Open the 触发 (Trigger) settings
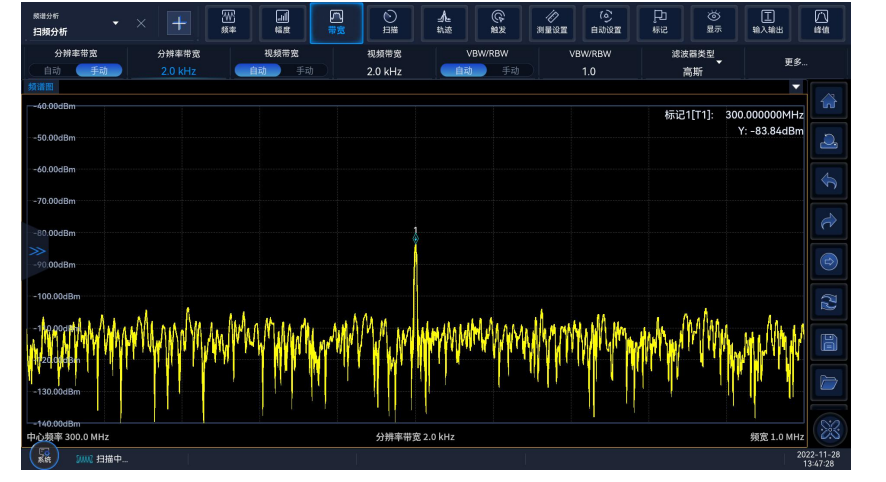This screenshot has height=482, width=886. click(x=498, y=22)
